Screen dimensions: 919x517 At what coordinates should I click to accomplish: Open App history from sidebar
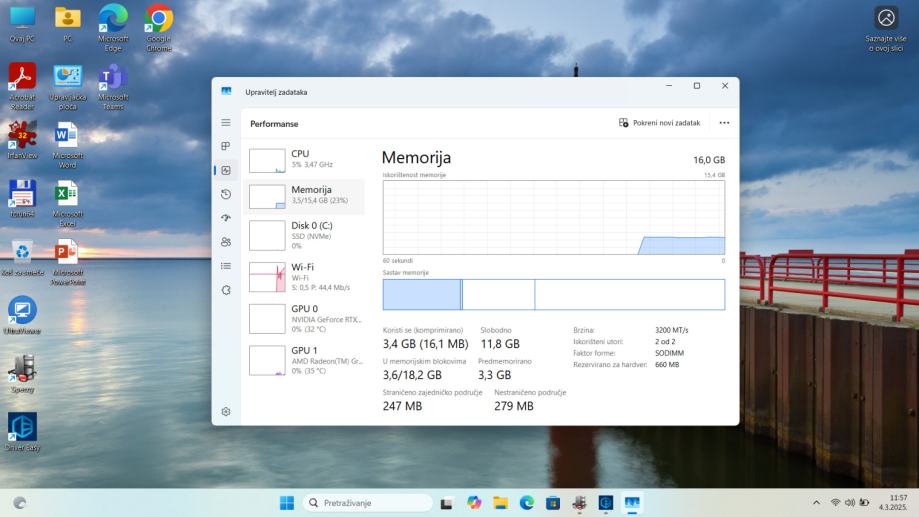click(226, 194)
